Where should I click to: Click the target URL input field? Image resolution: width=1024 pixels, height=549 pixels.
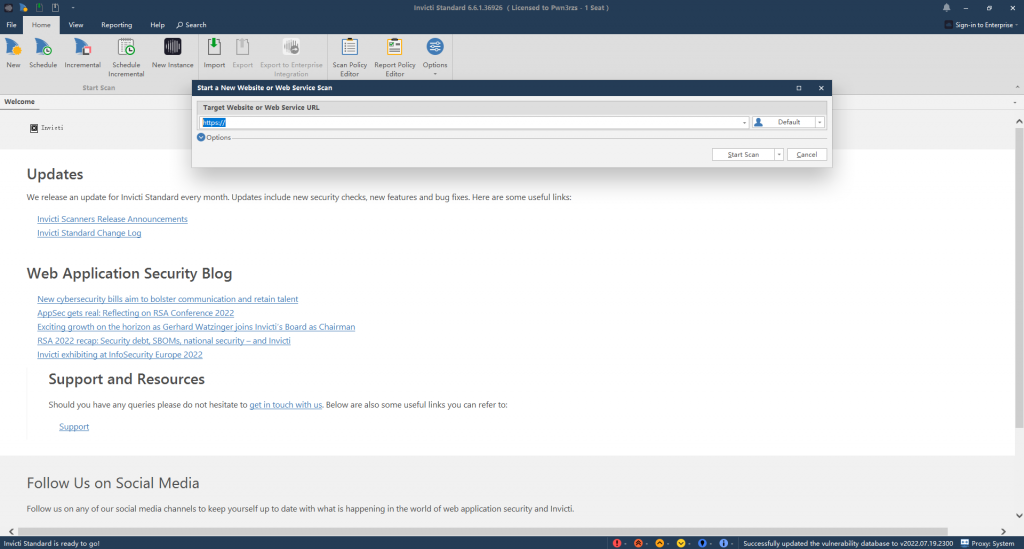pos(473,123)
